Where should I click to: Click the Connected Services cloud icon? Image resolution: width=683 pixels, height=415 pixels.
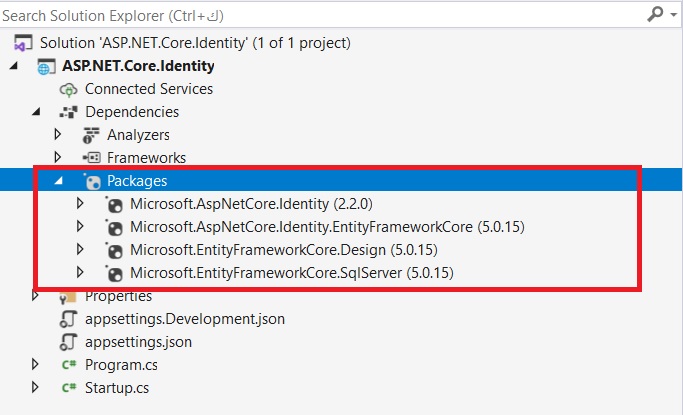68,90
